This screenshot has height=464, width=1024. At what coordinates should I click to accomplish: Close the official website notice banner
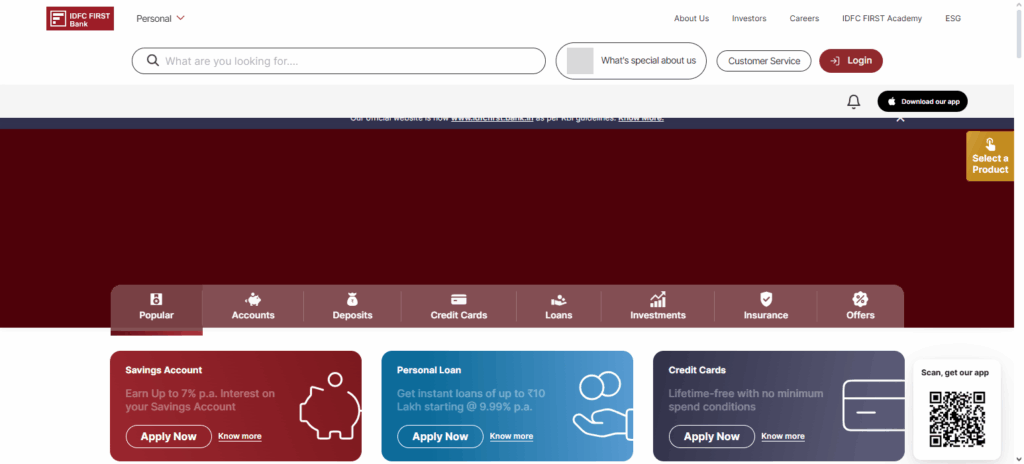click(900, 118)
